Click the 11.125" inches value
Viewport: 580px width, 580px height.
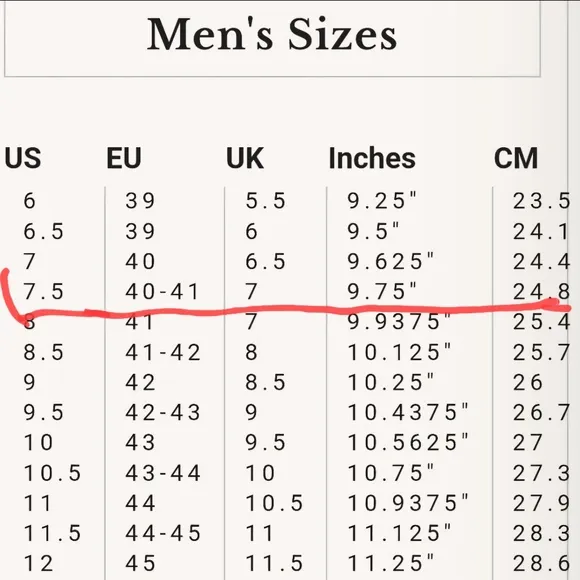click(x=399, y=533)
